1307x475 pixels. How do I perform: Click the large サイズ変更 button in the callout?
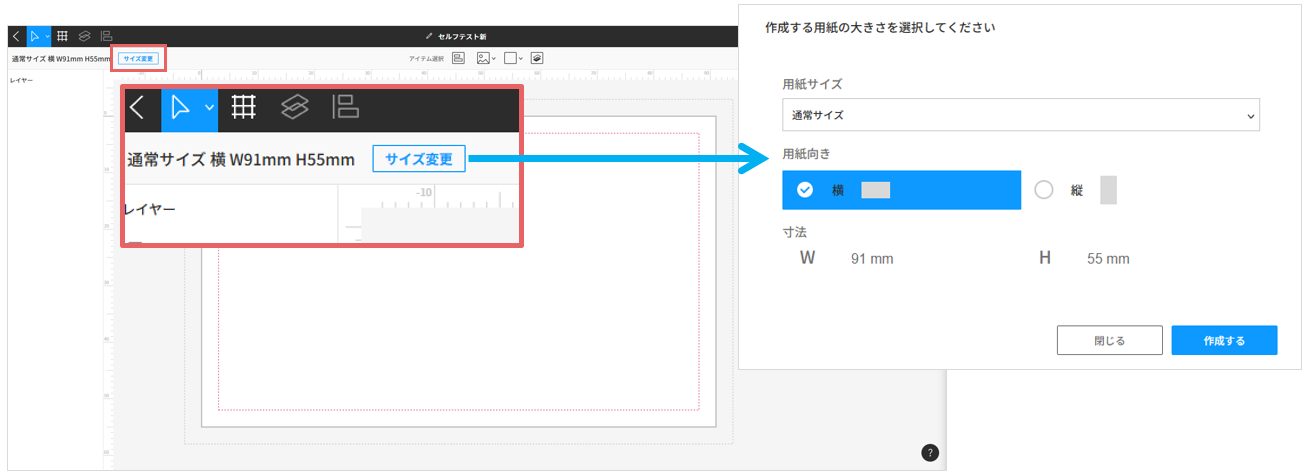[419, 159]
